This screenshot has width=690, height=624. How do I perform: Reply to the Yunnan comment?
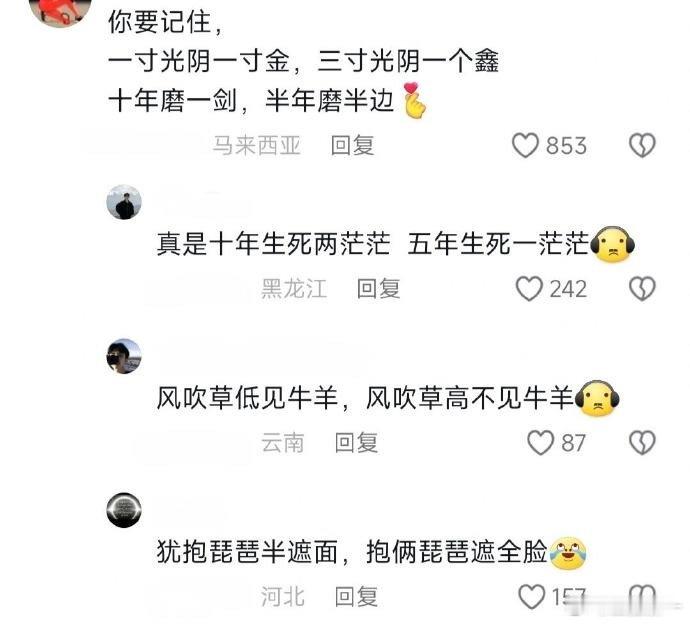(x=356, y=443)
